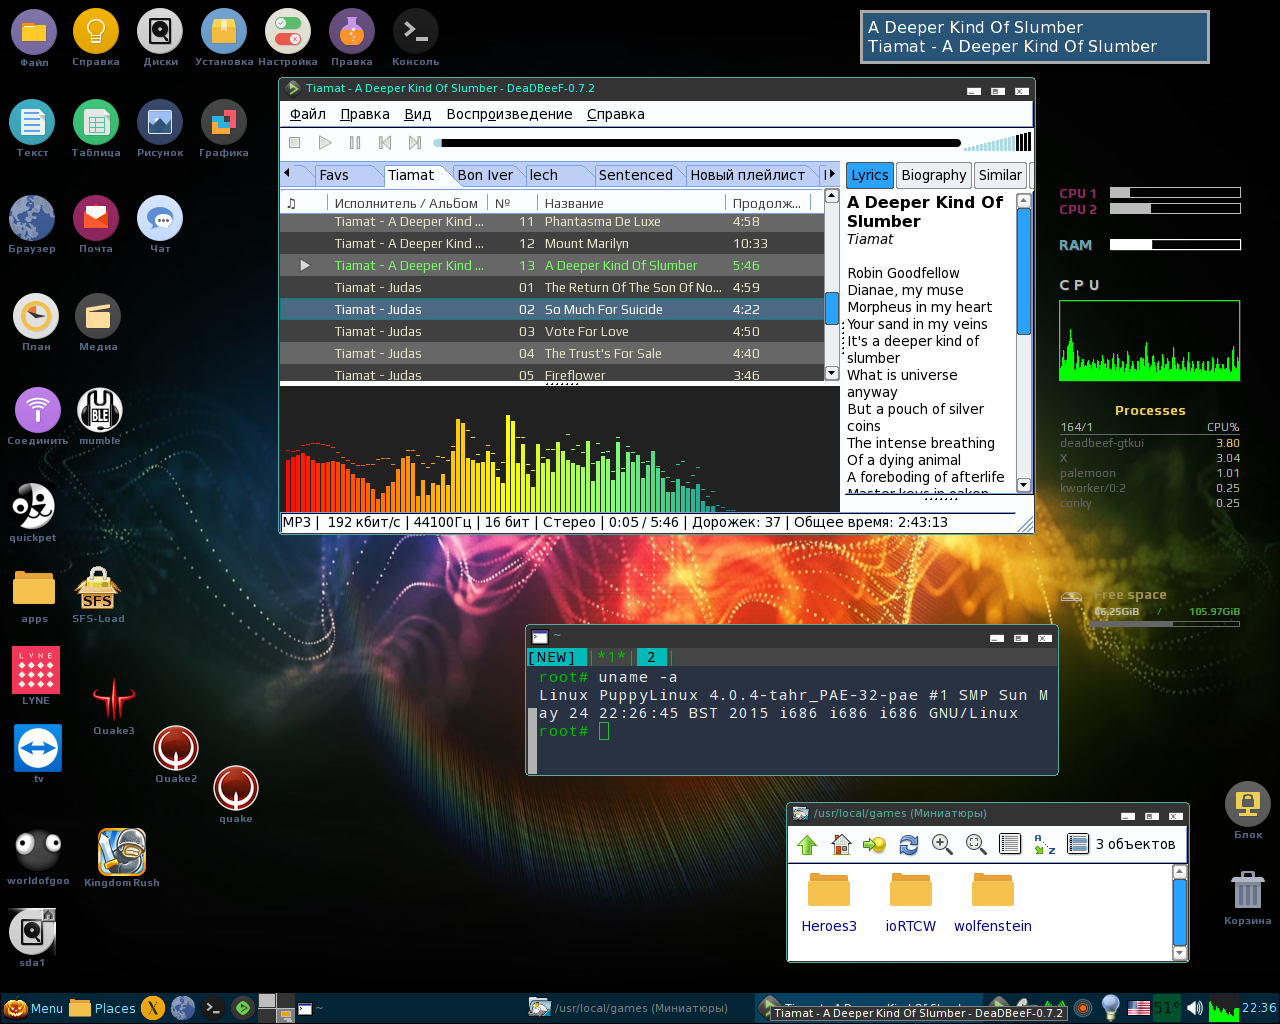The width and height of the screenshot is (1280, 1024).
Task: Open the taskbar Menu button
Action: [x=34, y=1008]
